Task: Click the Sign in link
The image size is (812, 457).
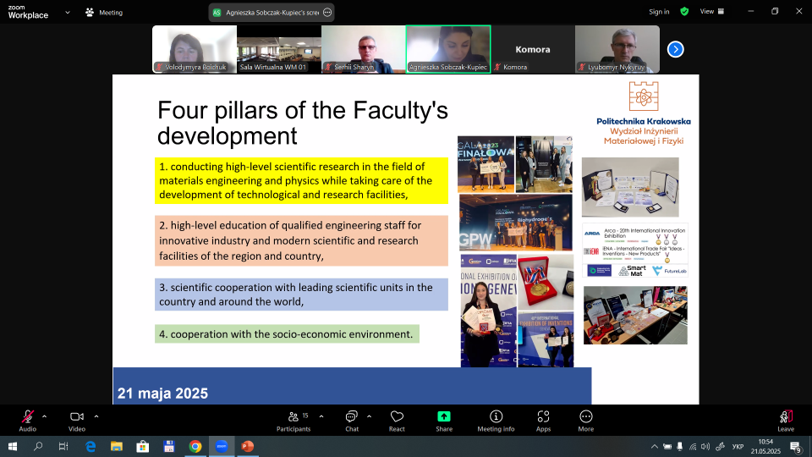Action: point(659,12)
